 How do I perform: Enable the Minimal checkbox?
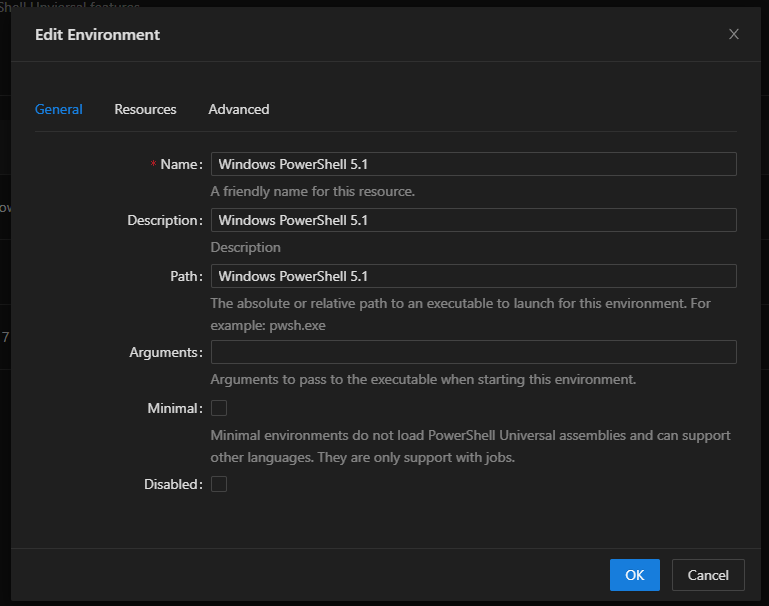[x=219, y=408]
